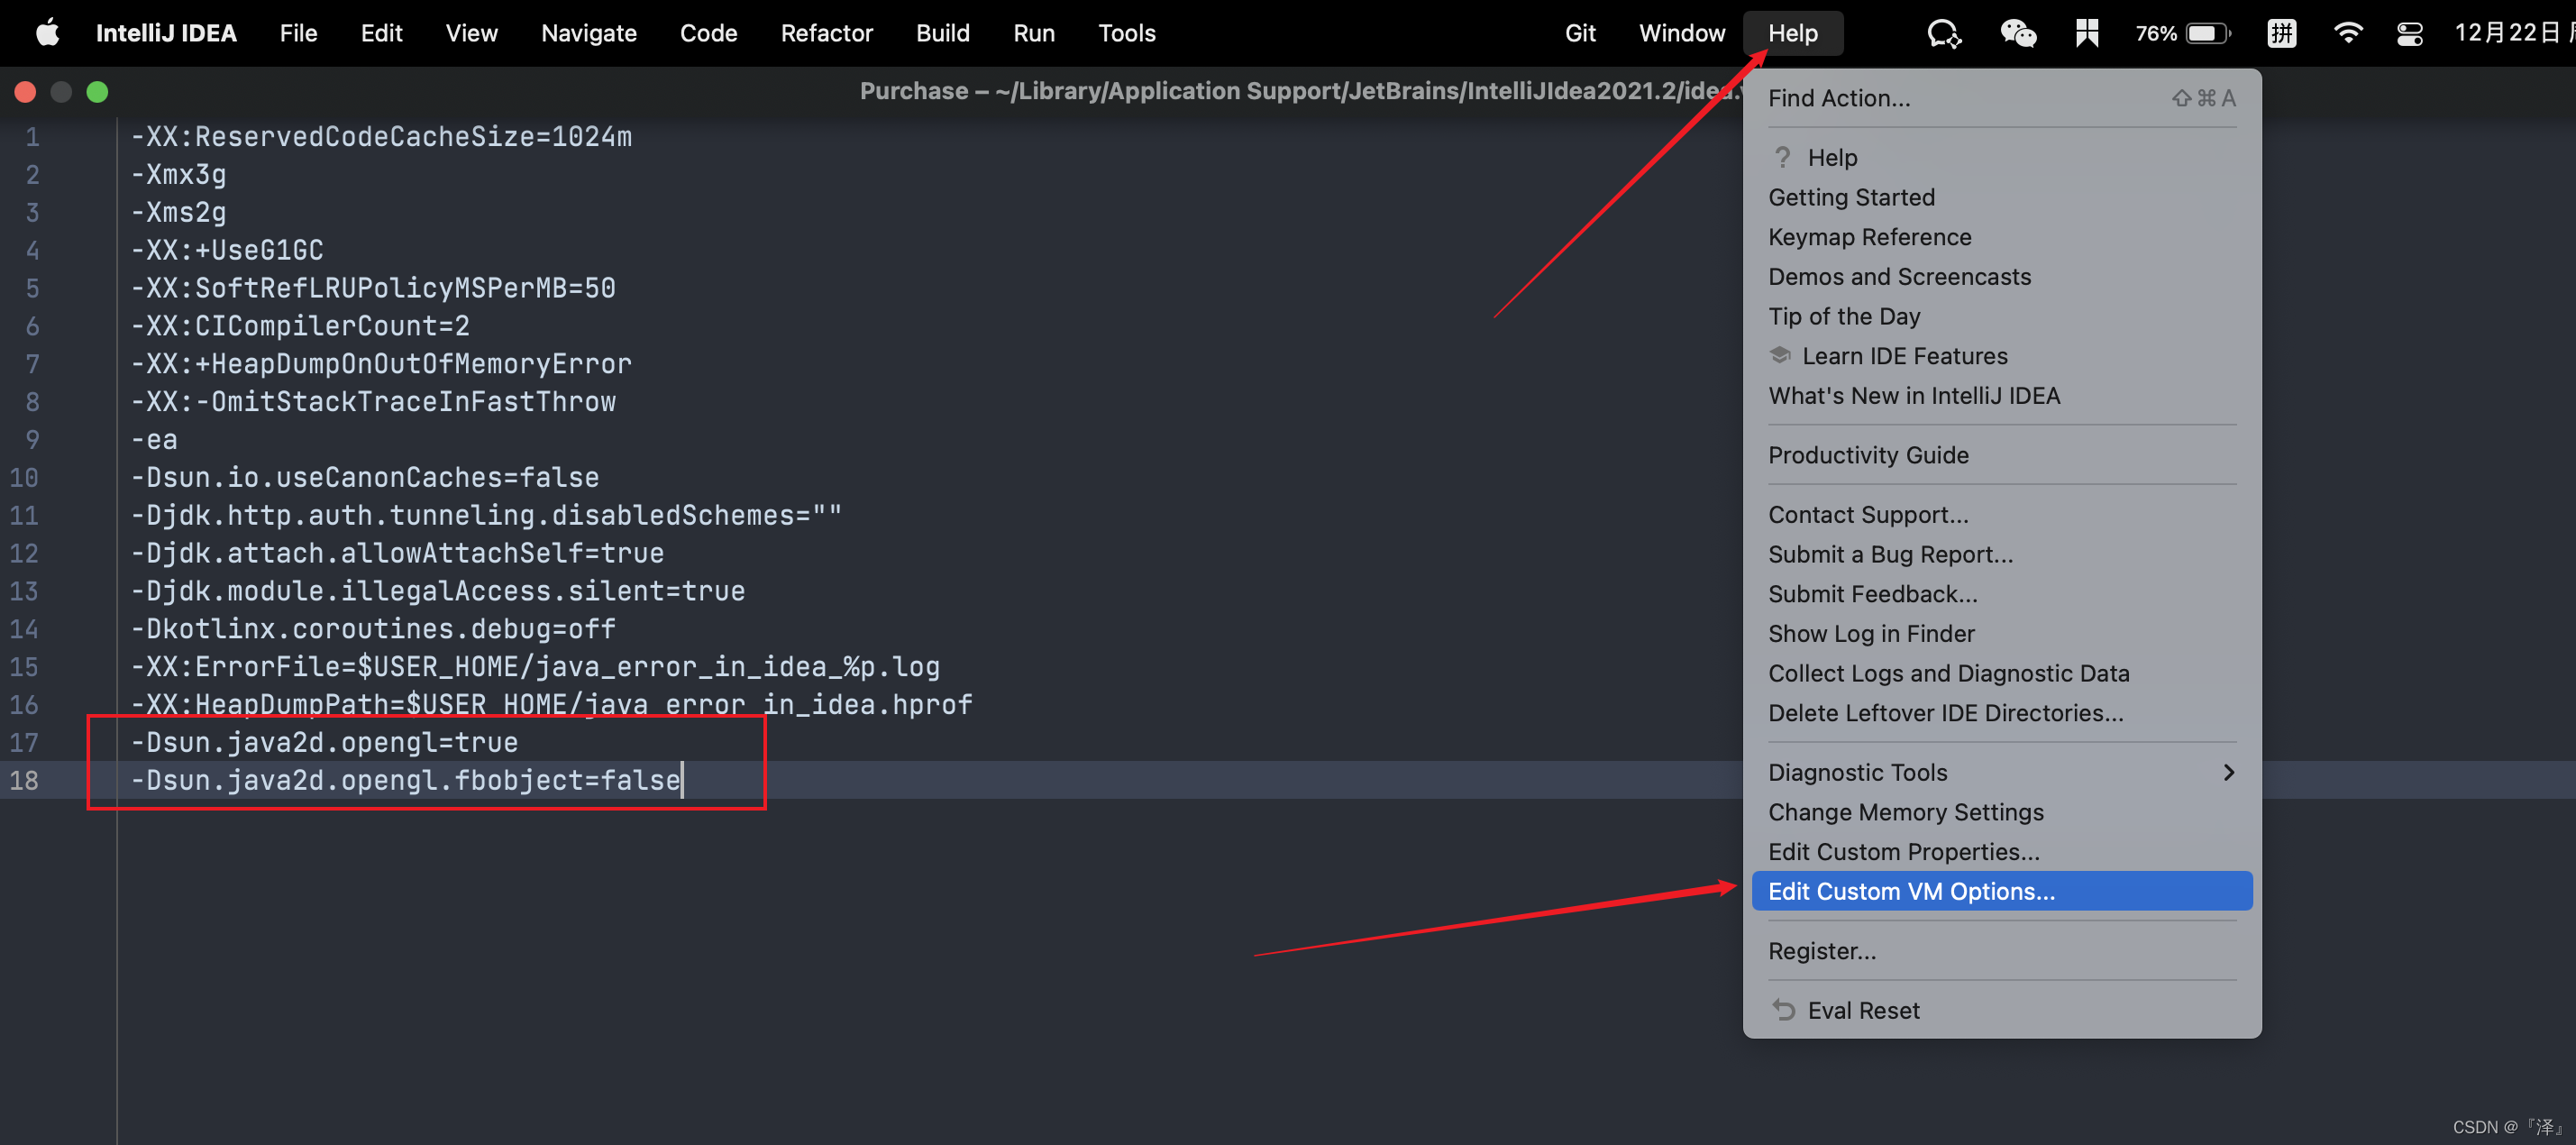
Task: Open the Run menu
Action: 1033,33
